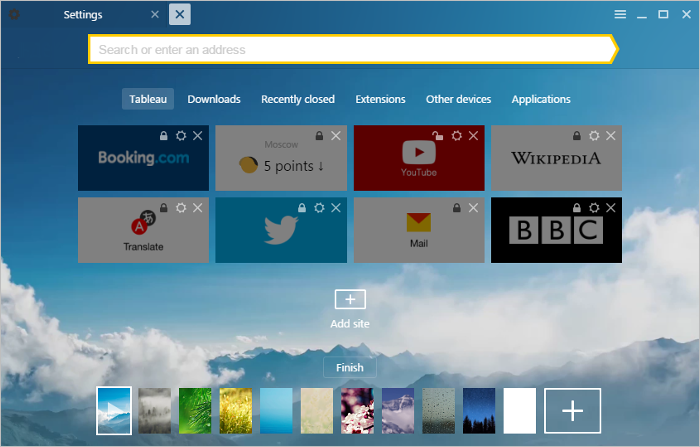Toggle the lock on Twitter tile

(302, 208)
